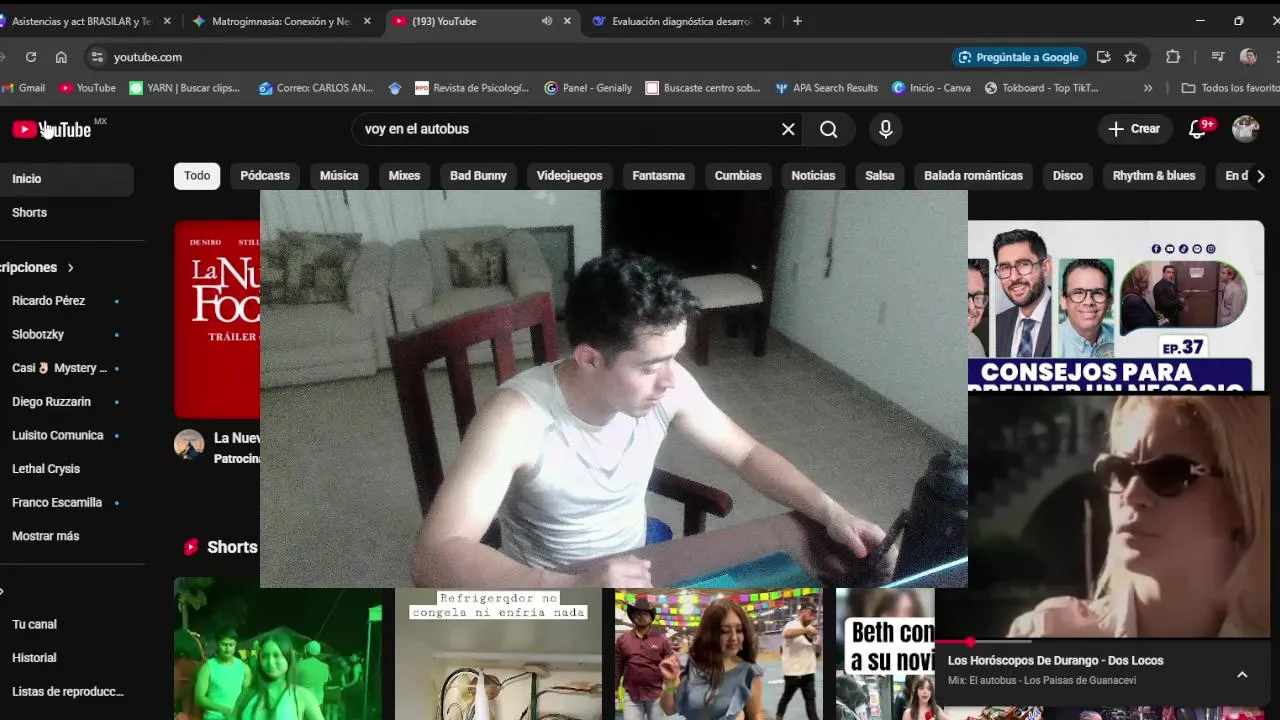This screenshot has height=720, width=1280.
Task: Open the notifications bell
Action: coord(1198,129)
